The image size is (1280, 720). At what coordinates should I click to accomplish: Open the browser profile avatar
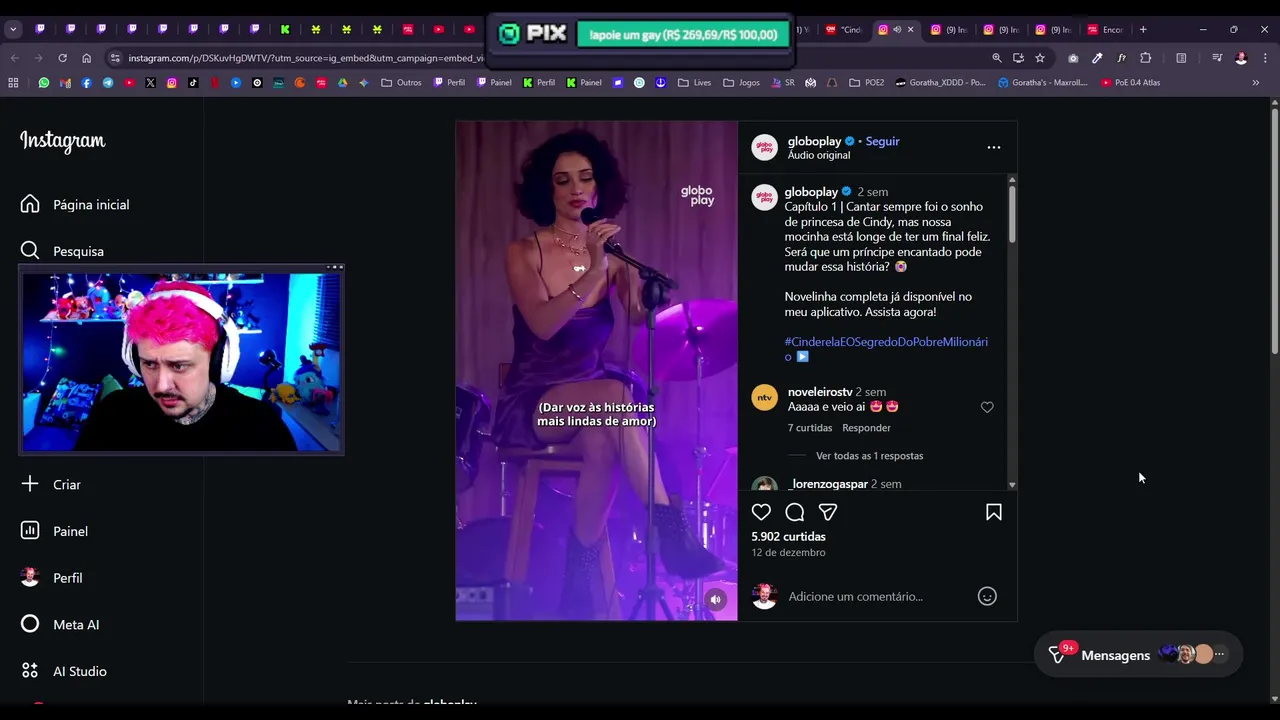1241,58
